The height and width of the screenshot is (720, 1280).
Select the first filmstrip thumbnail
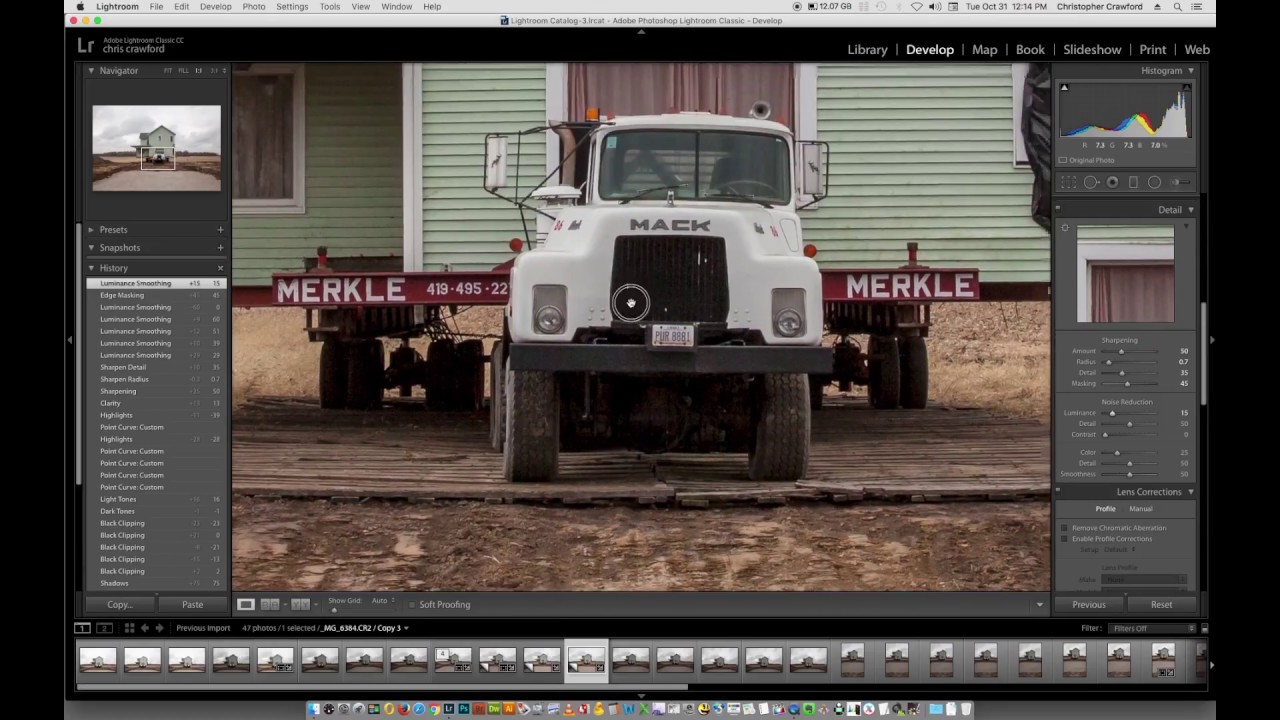(x=98, y=661)
